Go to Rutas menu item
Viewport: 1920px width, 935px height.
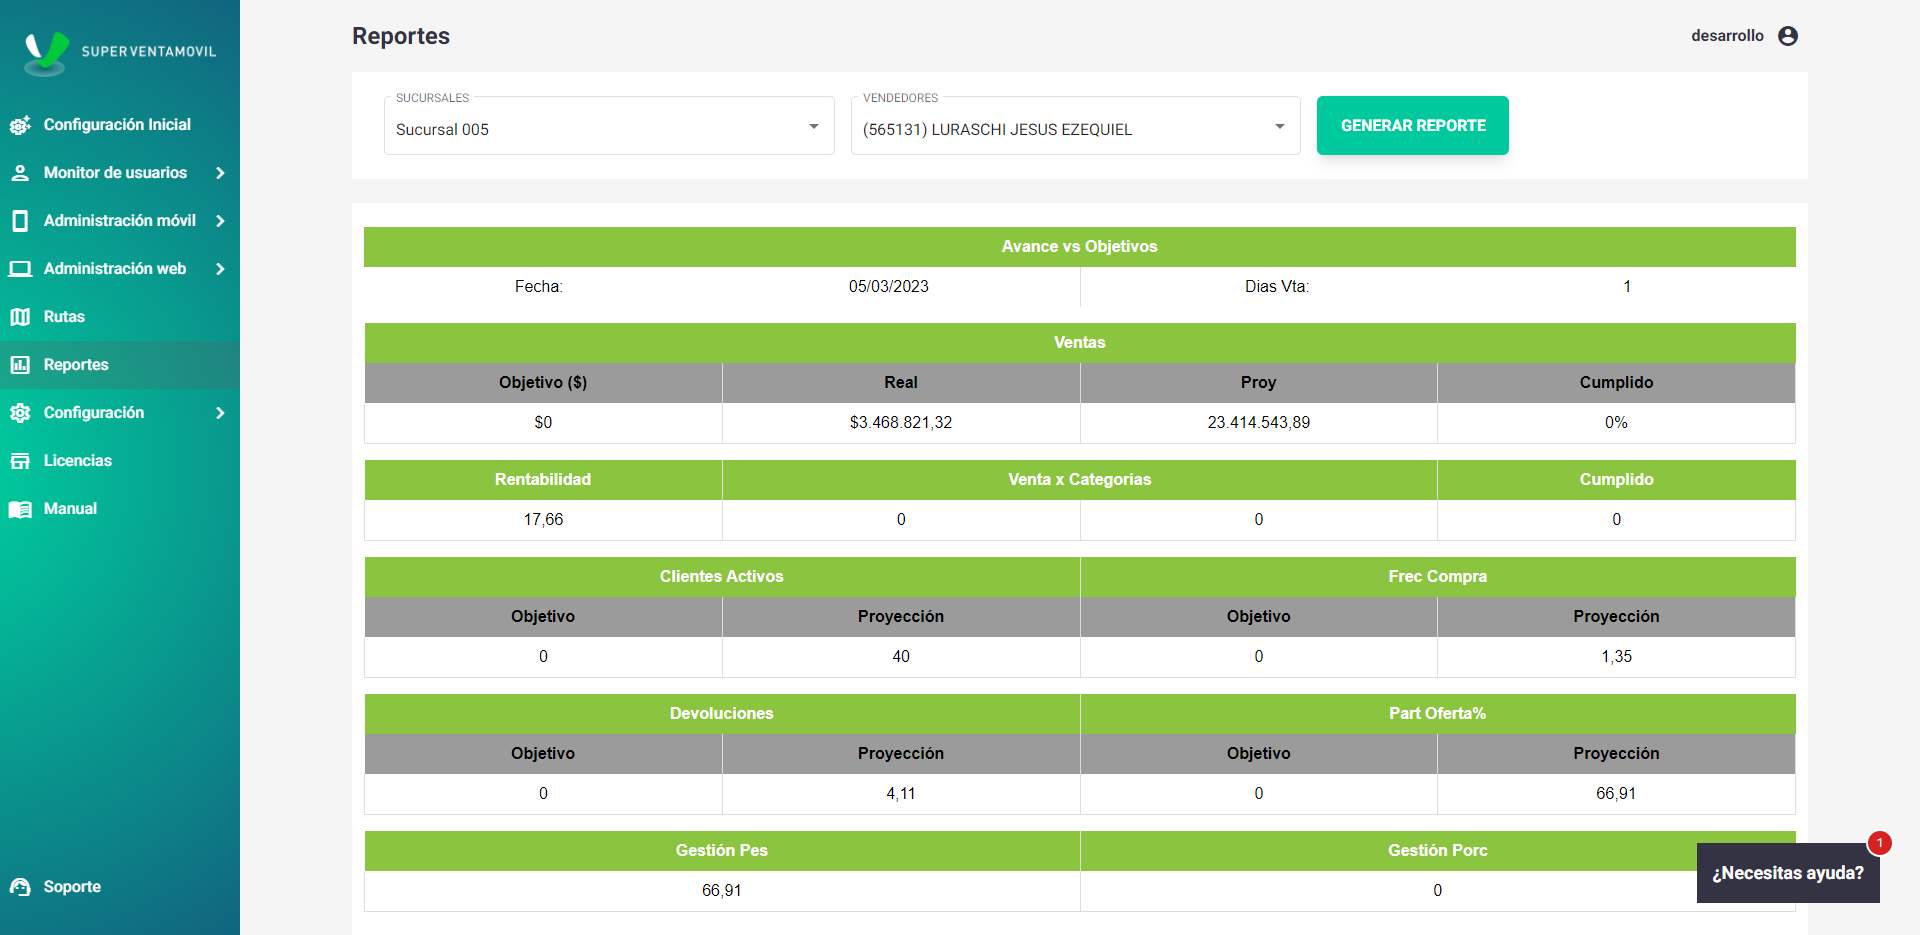pos(120,317)
